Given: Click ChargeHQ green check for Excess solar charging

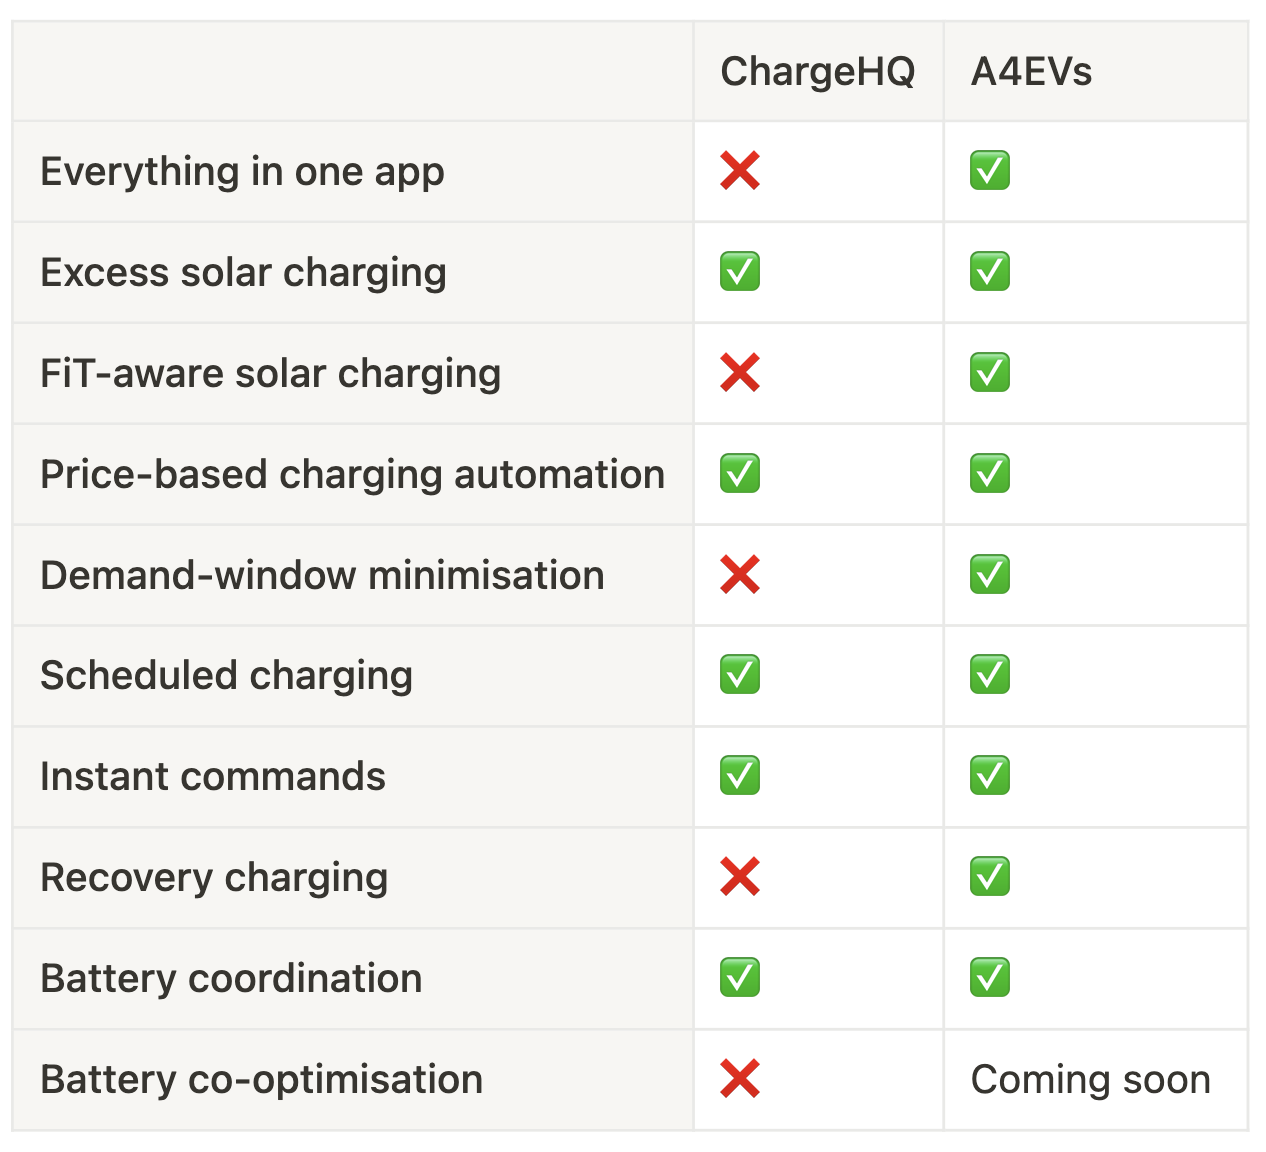Looking at the screenshot, I should [x=740, y=272].
